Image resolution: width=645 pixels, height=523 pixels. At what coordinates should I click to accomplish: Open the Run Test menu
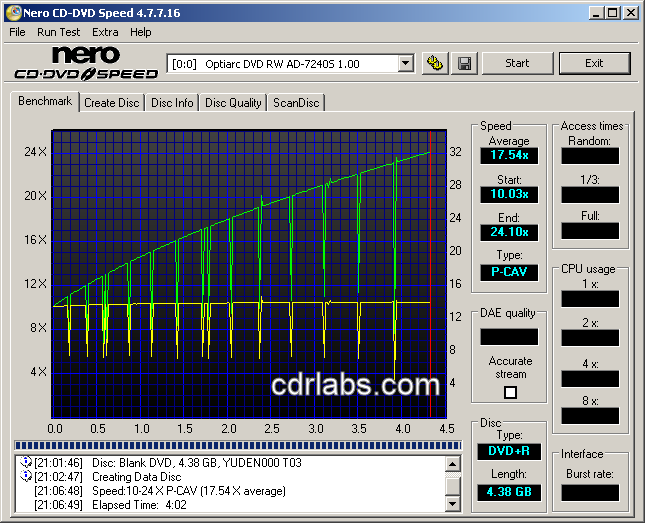pyautogui.click(x=59, y=32)
